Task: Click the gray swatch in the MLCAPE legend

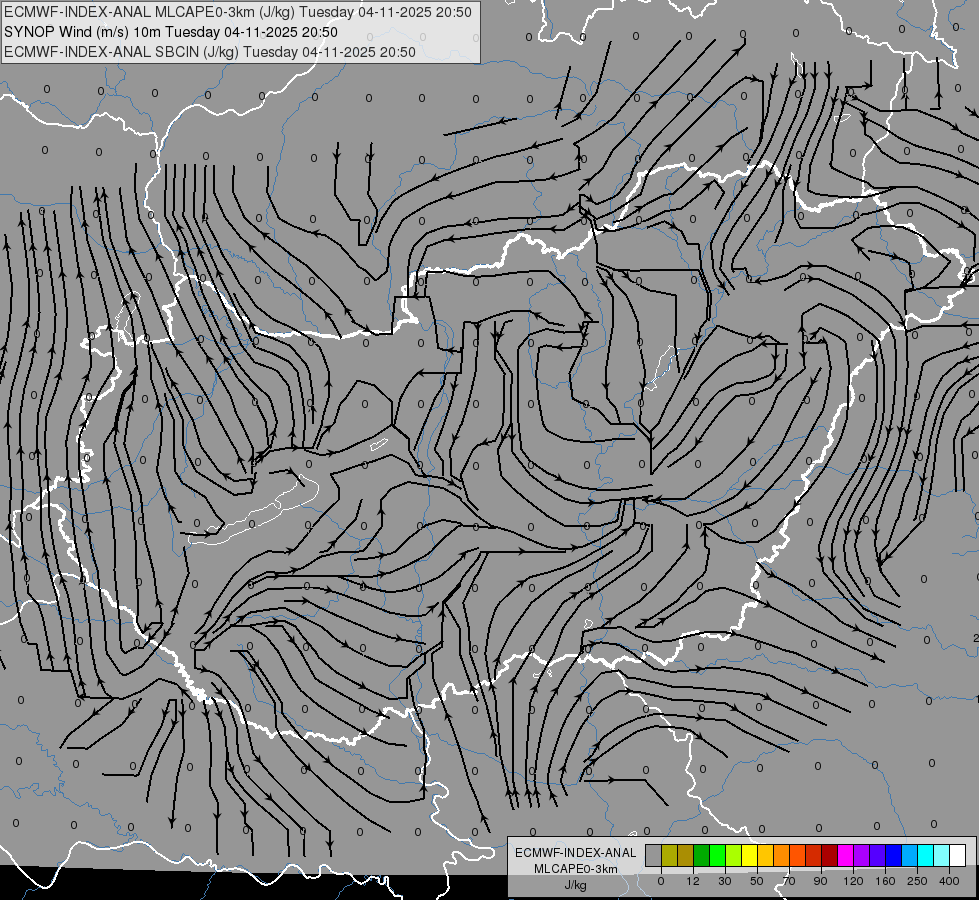Action: [654, 856]
